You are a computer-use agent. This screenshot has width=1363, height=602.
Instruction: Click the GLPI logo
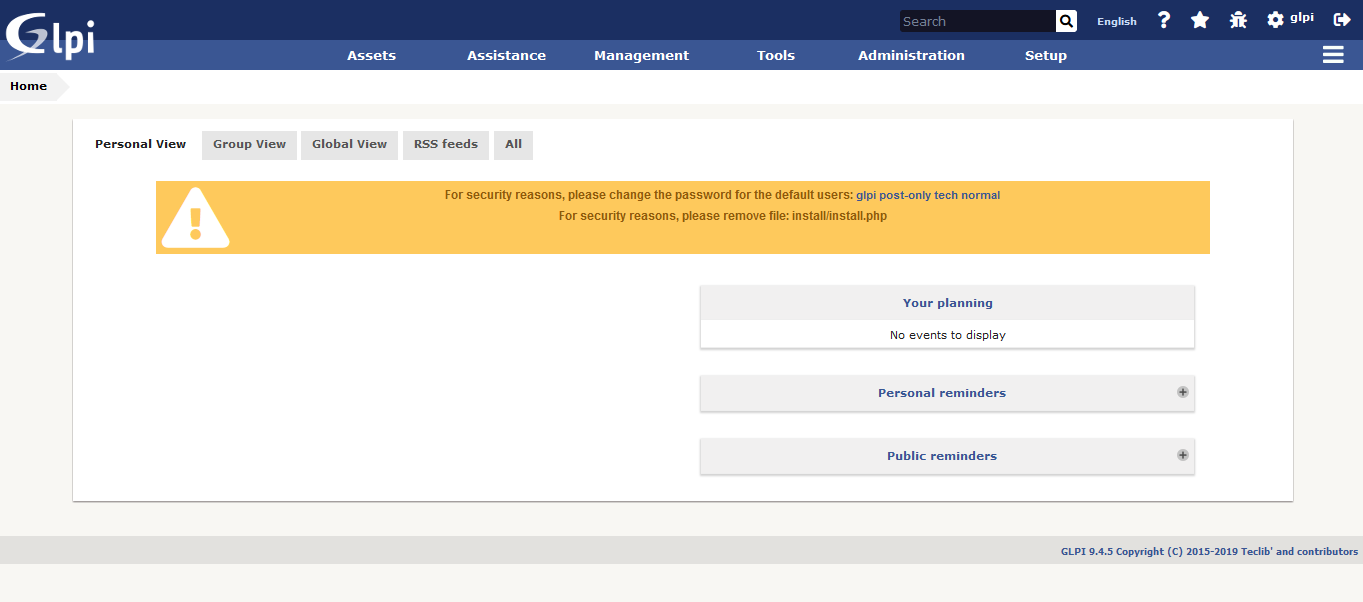50,36
